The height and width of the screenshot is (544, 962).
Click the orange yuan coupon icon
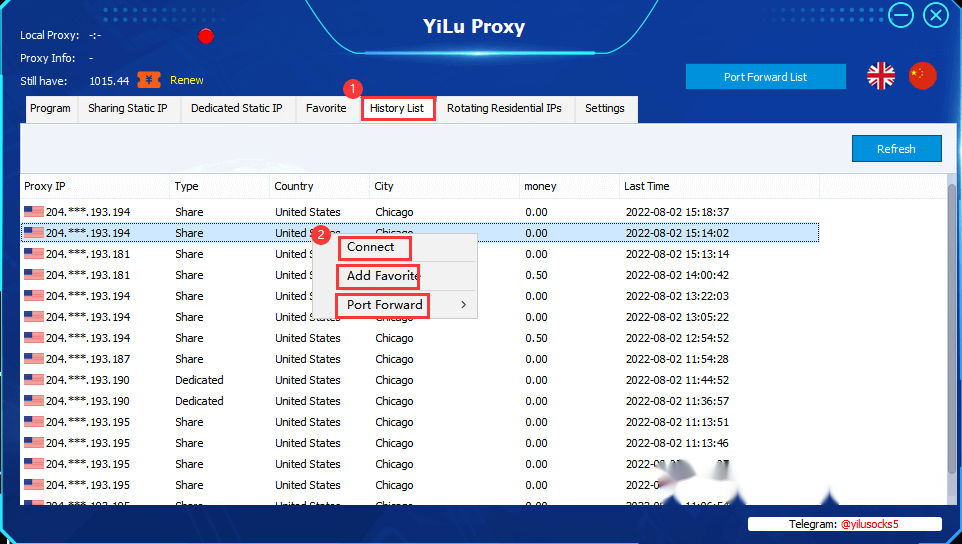point(148,80)
